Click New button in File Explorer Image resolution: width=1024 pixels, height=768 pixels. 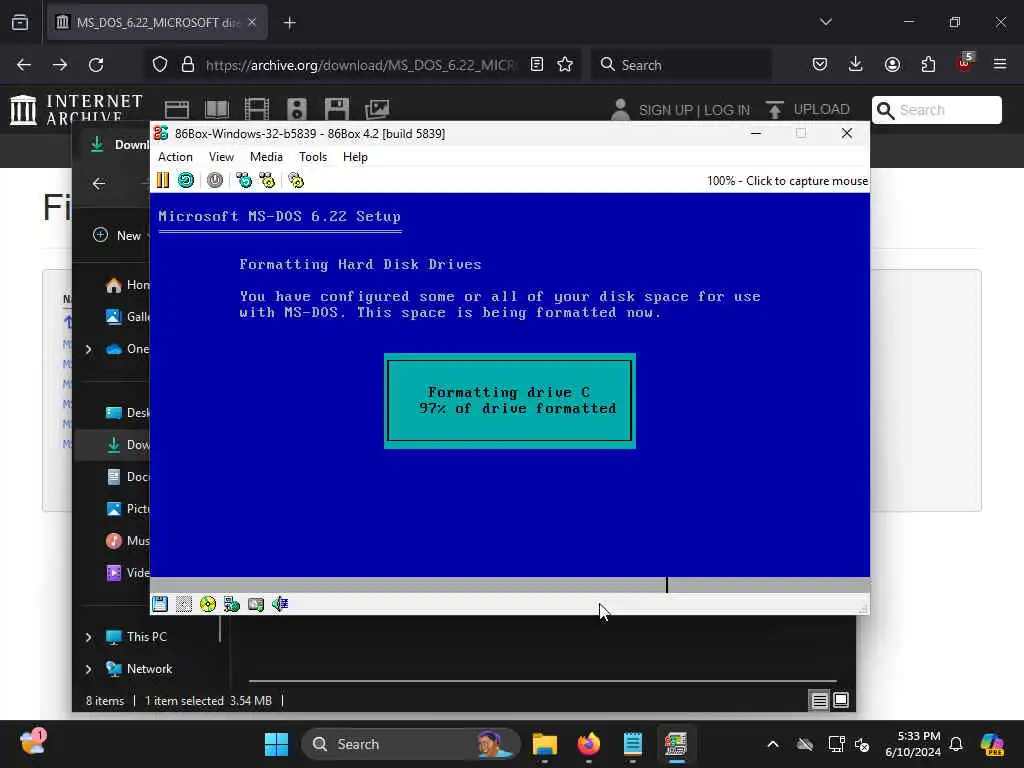(x=120, y=235)
